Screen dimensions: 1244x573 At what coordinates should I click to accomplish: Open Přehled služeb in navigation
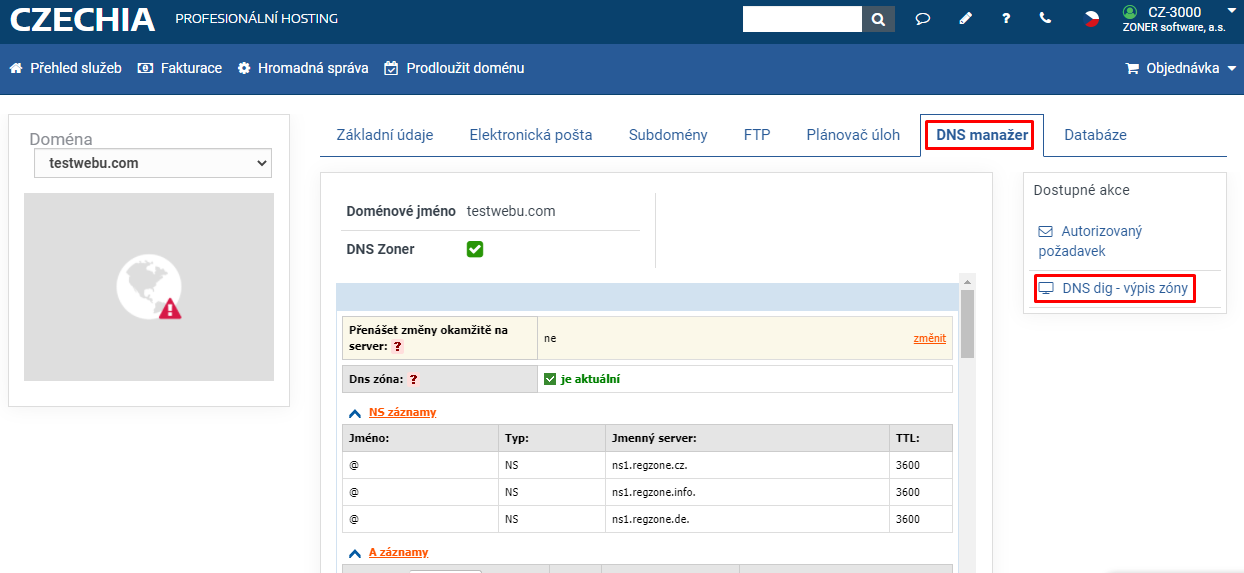[66, 69]
